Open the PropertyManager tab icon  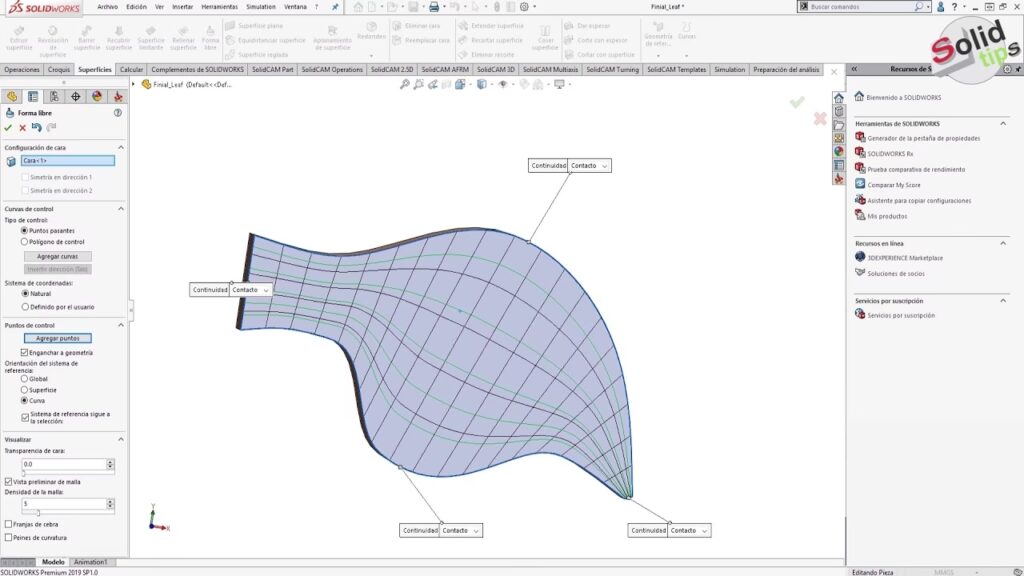33,97
